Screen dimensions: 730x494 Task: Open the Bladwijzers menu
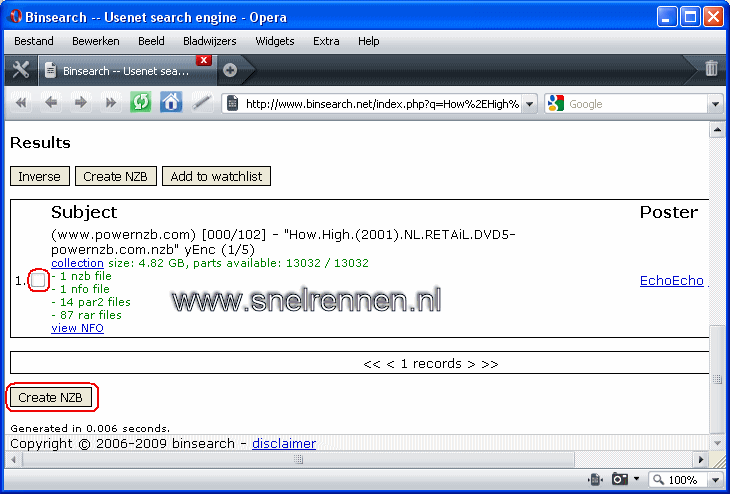point(210,41)
